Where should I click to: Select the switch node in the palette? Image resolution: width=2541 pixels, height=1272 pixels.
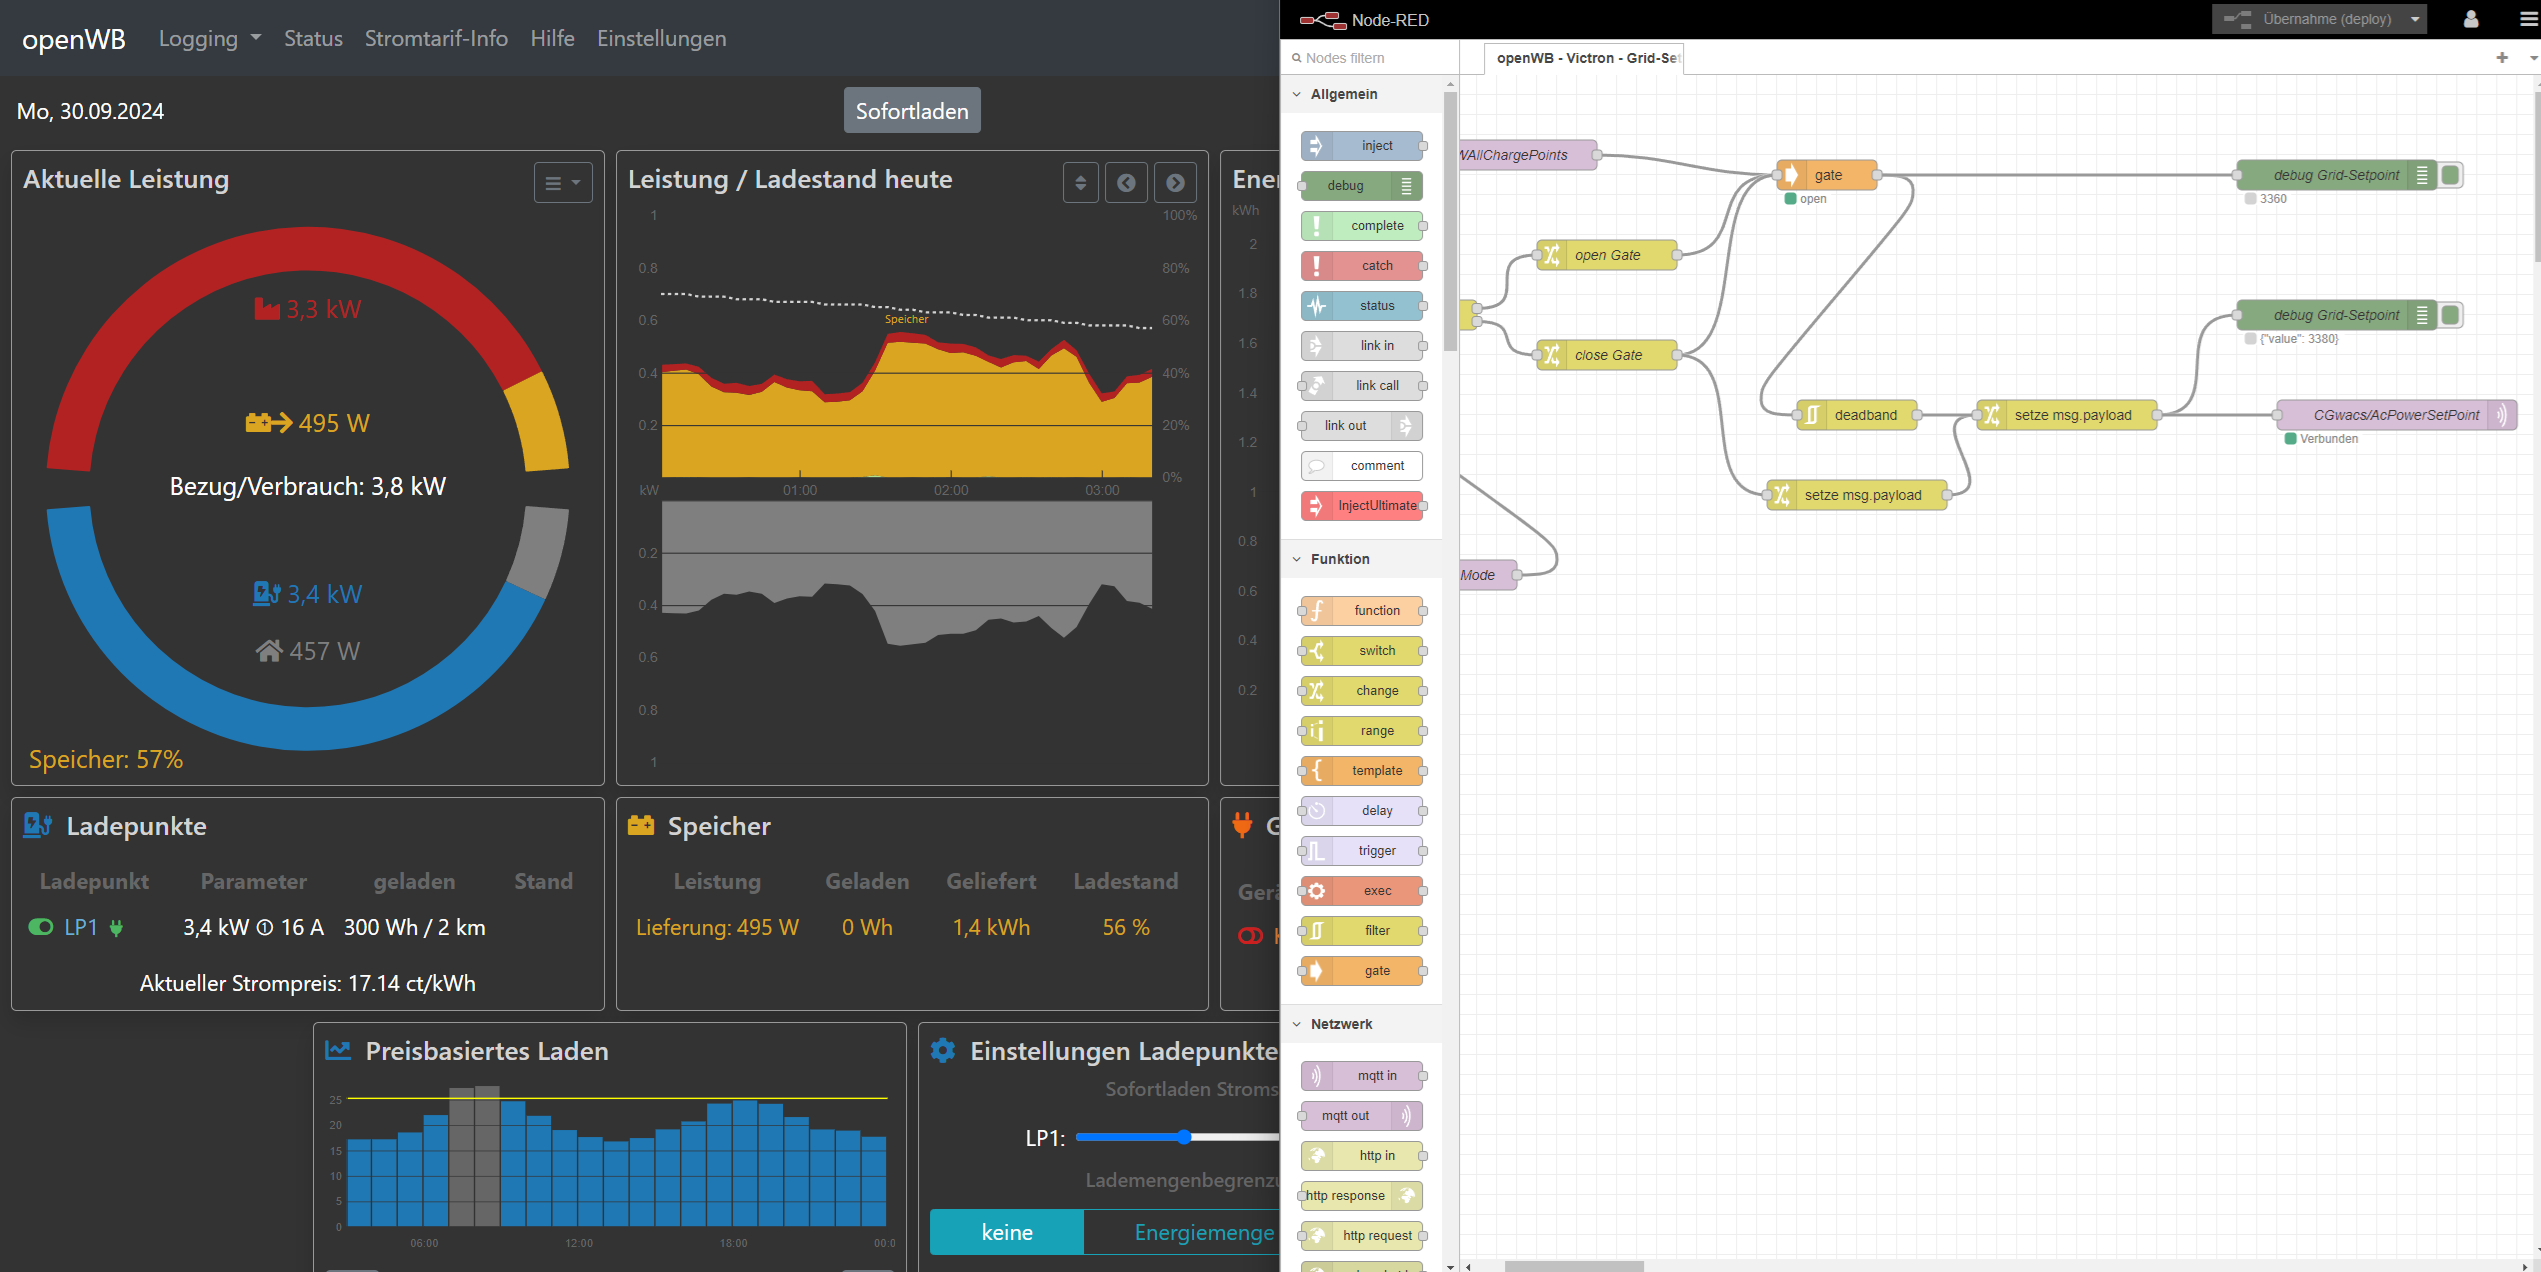(1363, 651)
